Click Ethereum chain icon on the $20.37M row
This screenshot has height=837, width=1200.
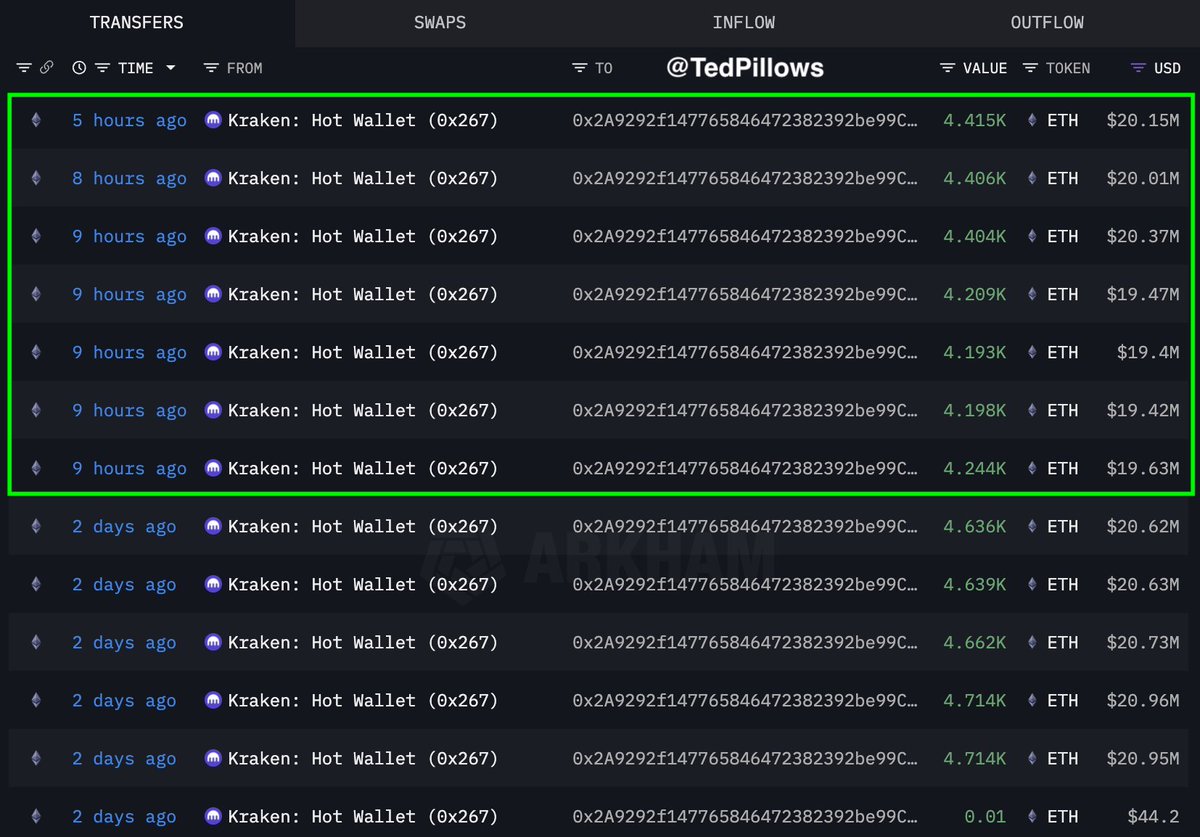[37, 236]
